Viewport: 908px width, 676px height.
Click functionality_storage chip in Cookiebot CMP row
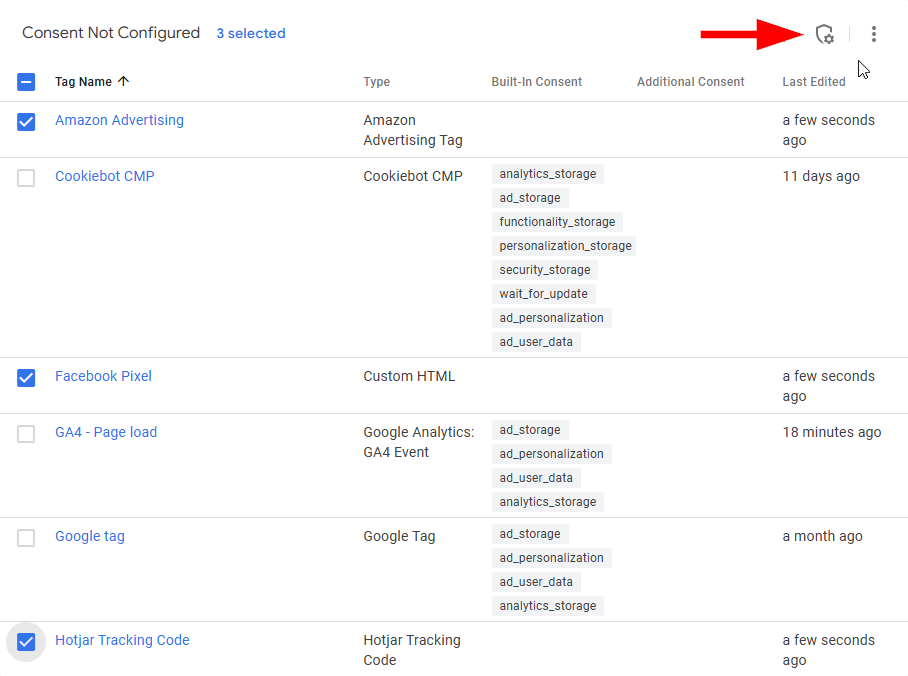[x=557, y=222]
